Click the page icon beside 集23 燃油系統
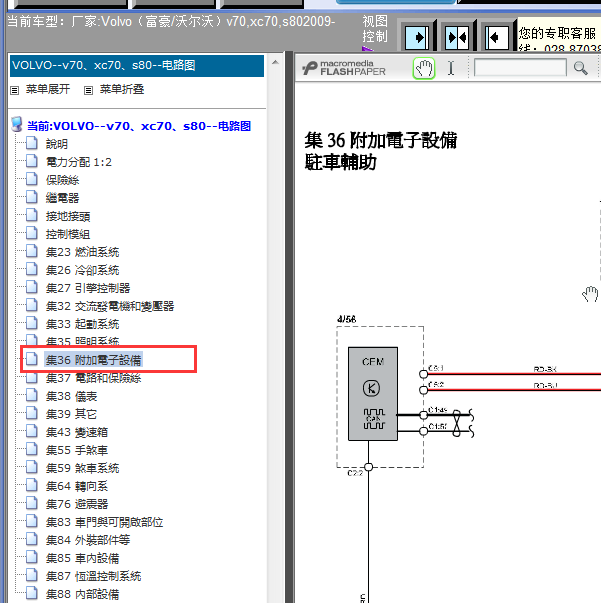Screen dimensions: 601x603 32,251
